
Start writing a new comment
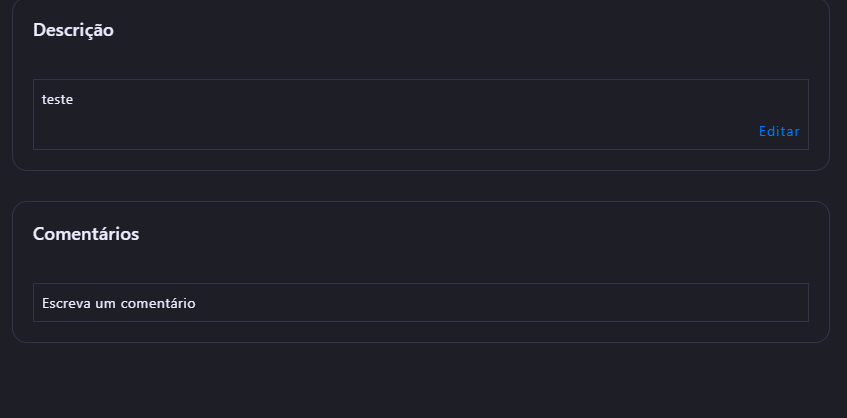[420, 303]
